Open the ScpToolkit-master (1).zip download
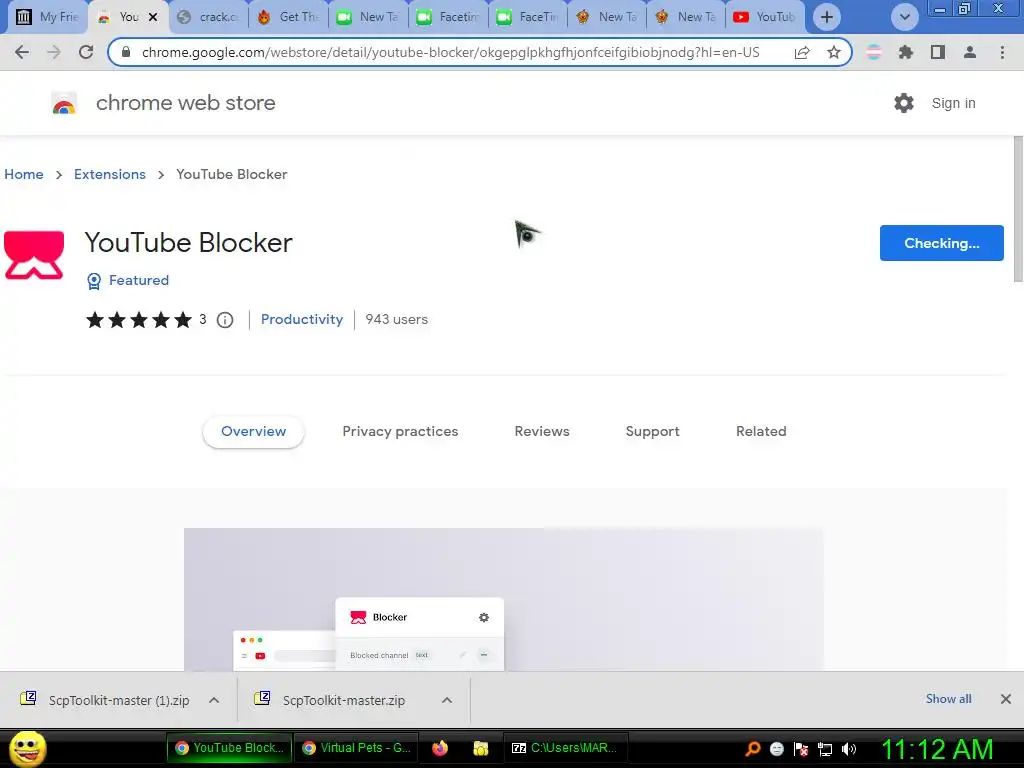This screenshot has height=768, width=1024. pyautogui.click(x=104, y=700)
